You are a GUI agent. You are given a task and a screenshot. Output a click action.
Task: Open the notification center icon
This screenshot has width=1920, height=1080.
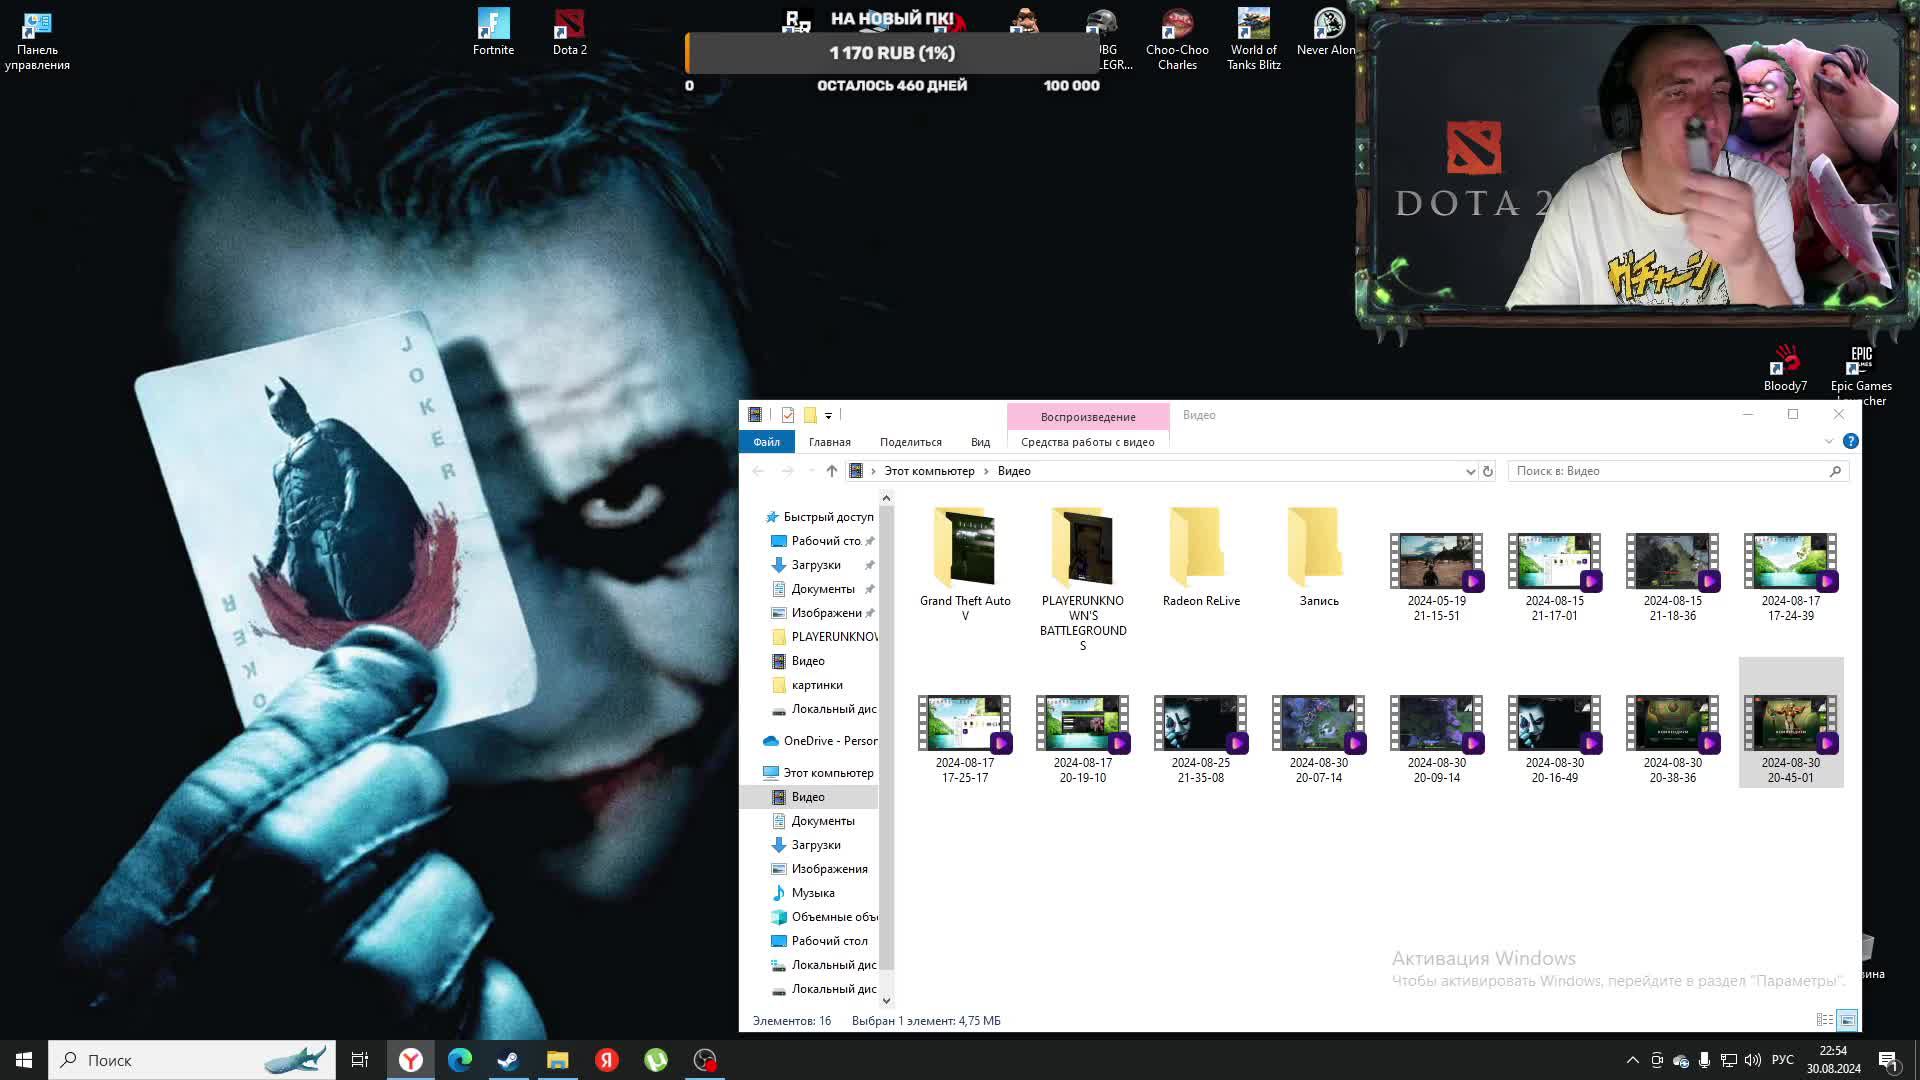pos(1888,1060)
